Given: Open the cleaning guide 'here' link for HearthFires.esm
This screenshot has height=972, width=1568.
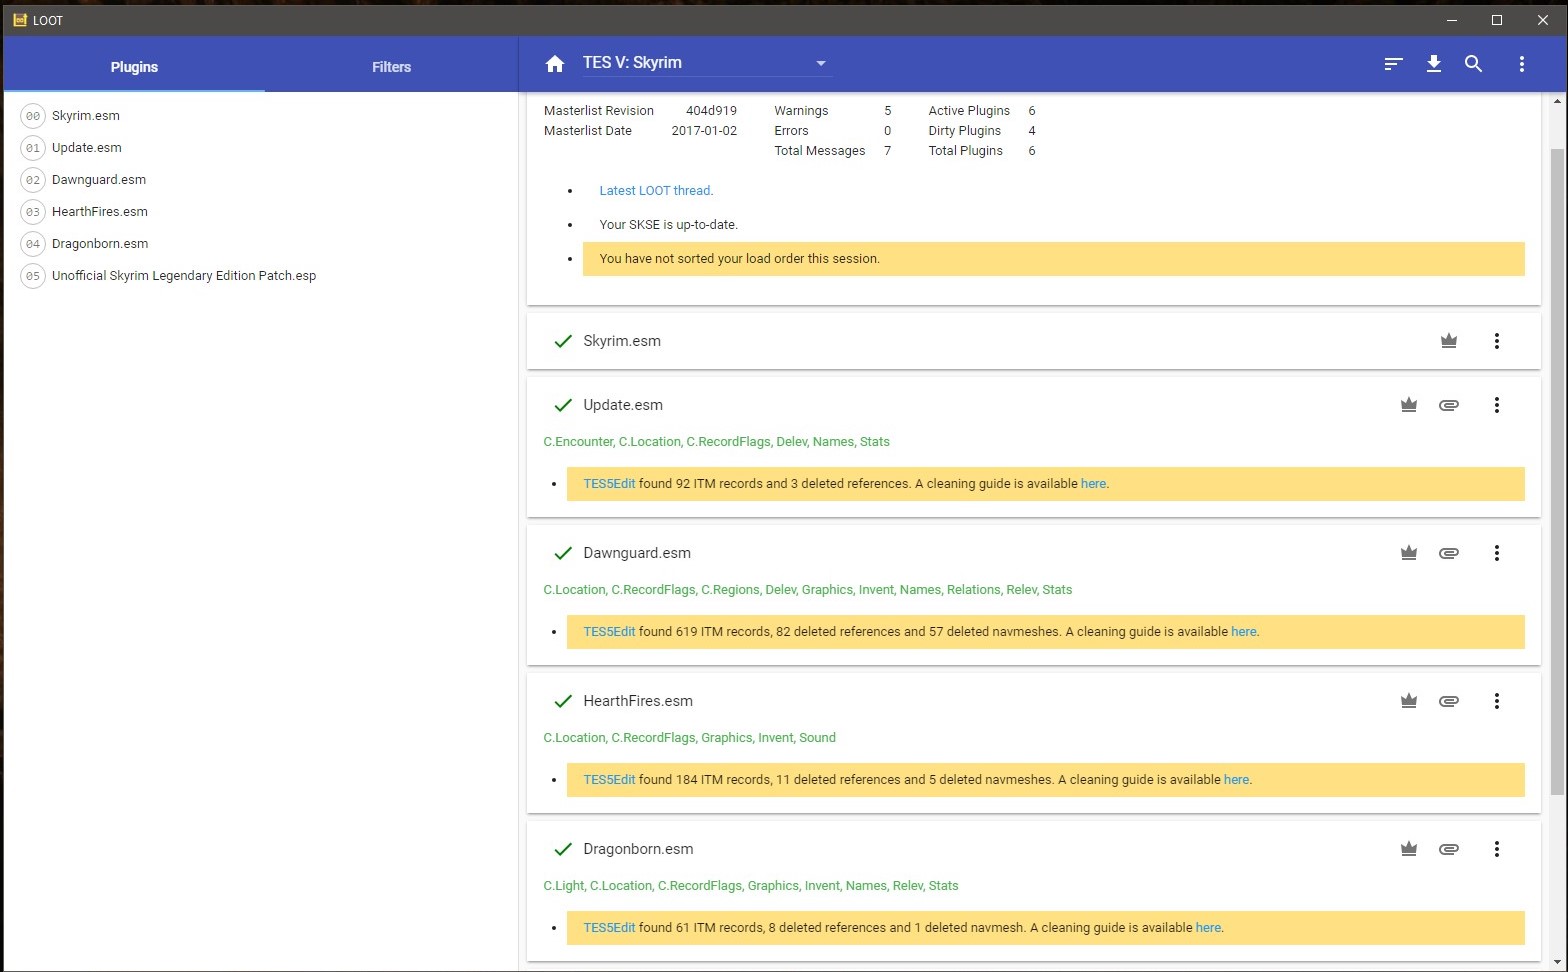Looking at the screenshot, I should pos(1236,780).
